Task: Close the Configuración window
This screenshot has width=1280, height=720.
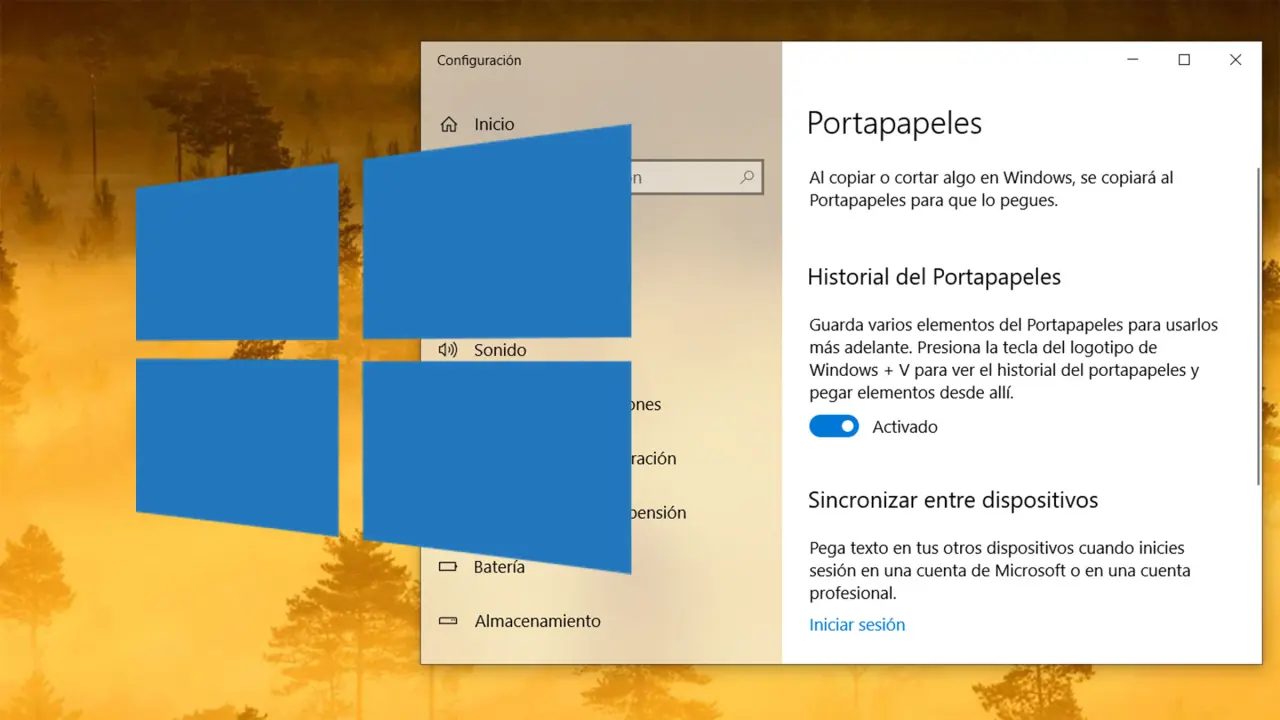Action: click(x=1235, y=60)
